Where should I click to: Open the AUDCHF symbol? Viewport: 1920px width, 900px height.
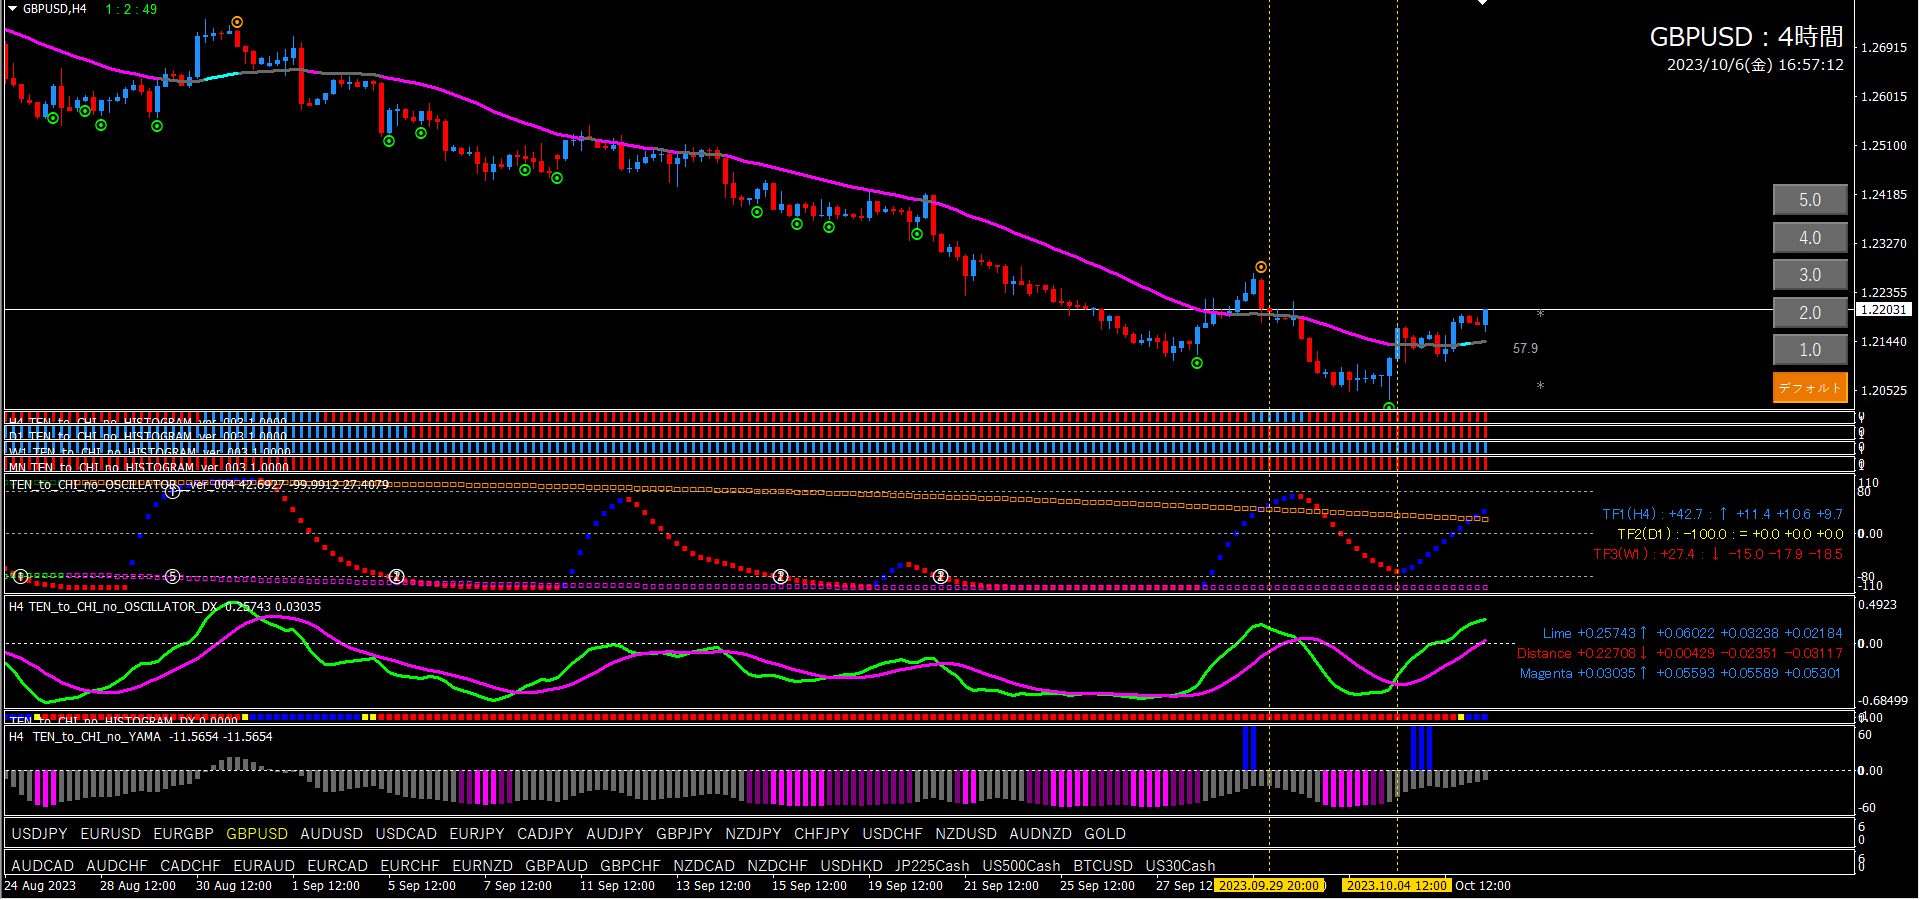[117, 866]
